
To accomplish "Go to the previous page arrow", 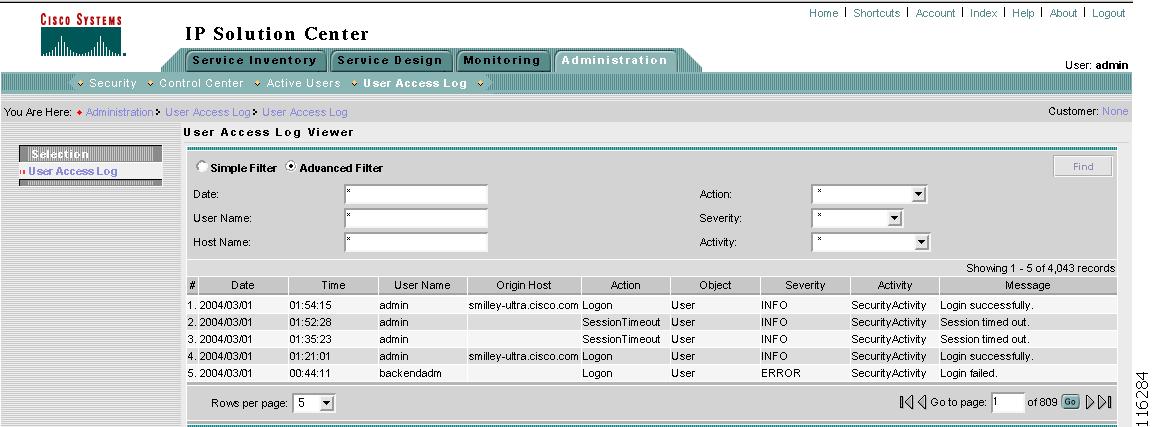I will (921, 403).
